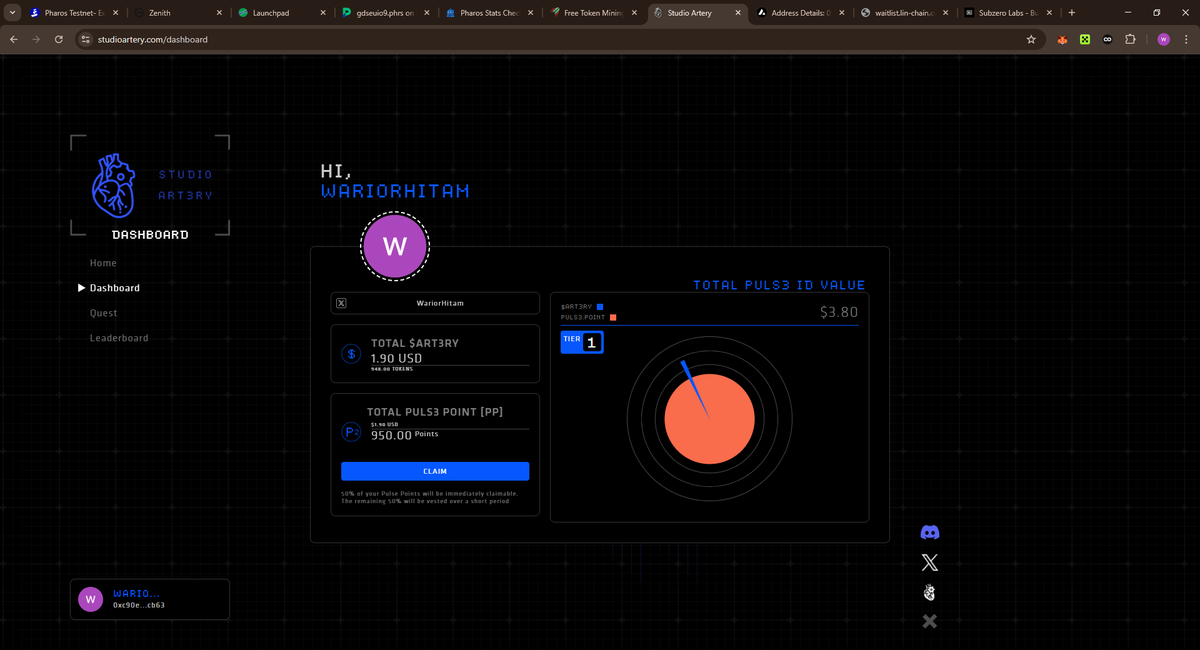Go forward in browser history
The image size is (1200, 650).
click(36, 39)
